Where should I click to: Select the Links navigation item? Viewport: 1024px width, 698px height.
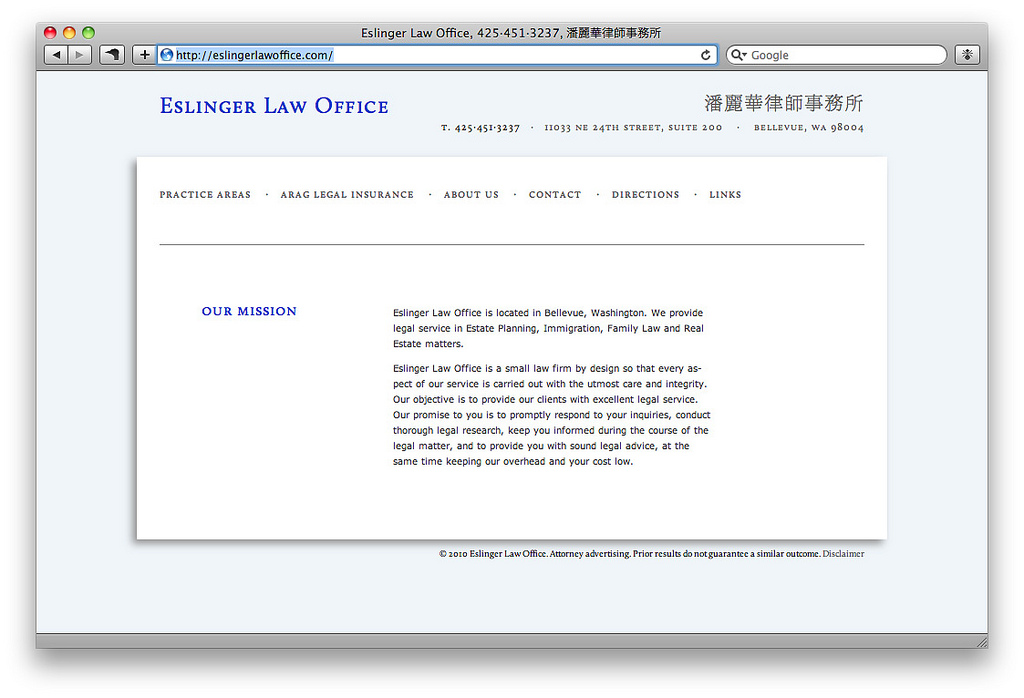point(725,195)
